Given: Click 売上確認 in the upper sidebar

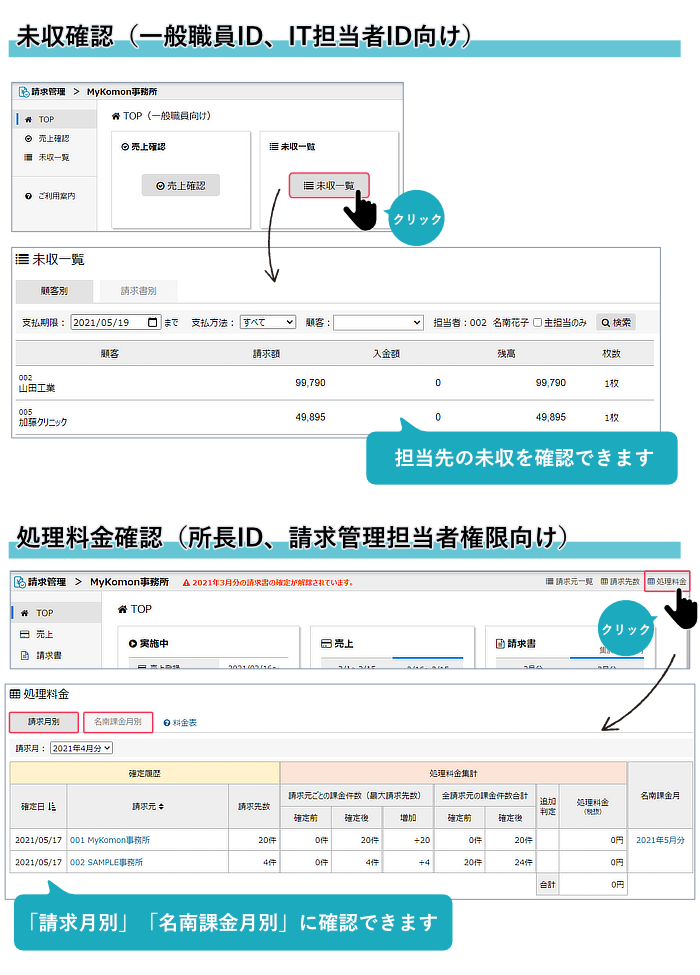Looking at the screenshot, I should [52, 138].
